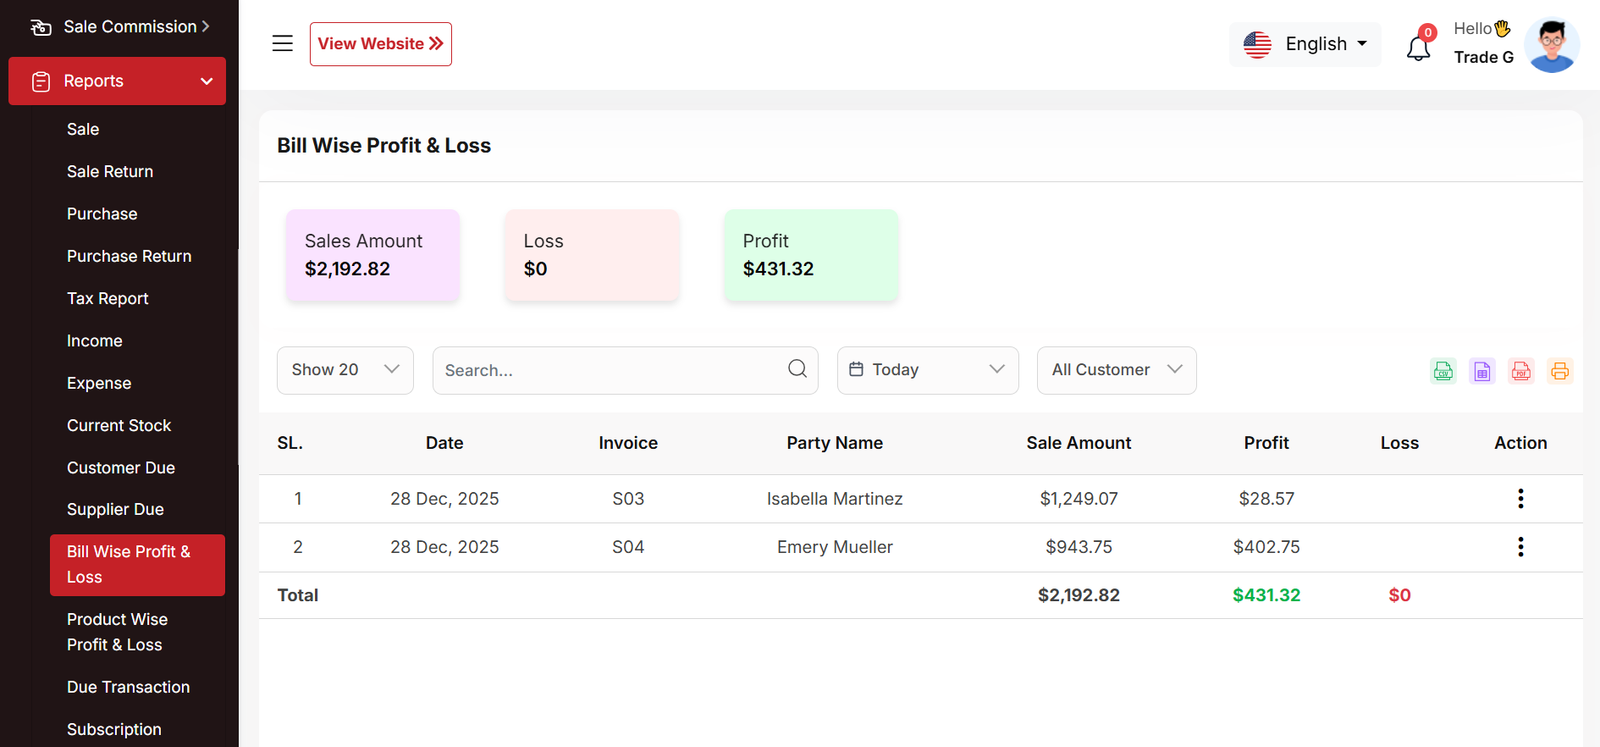Expand the All Customer filter

[1116, 370]
